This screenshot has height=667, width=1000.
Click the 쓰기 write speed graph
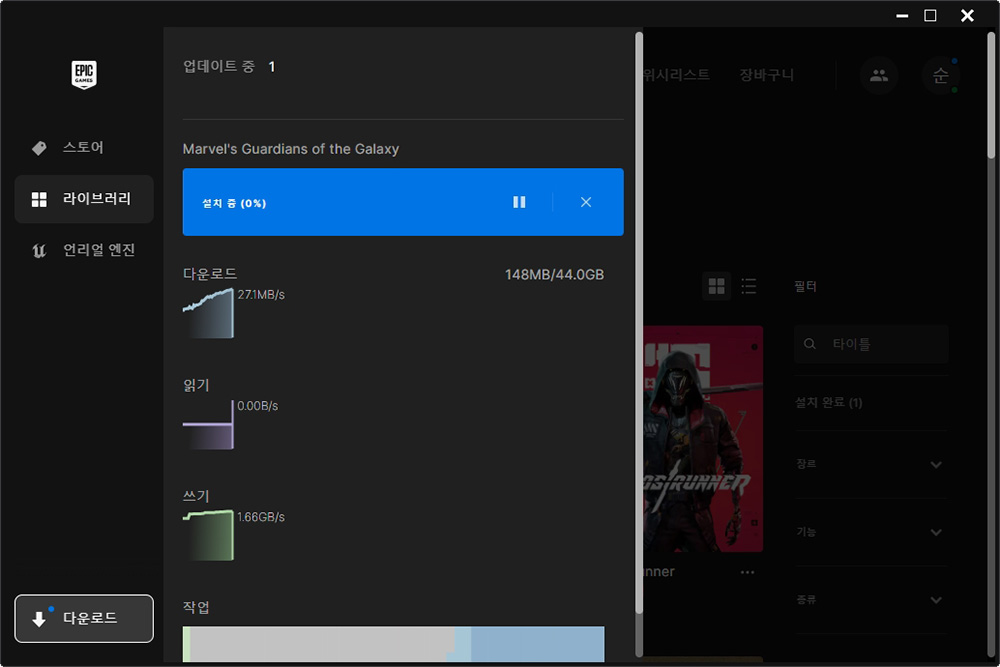click(x=208, y=536)
